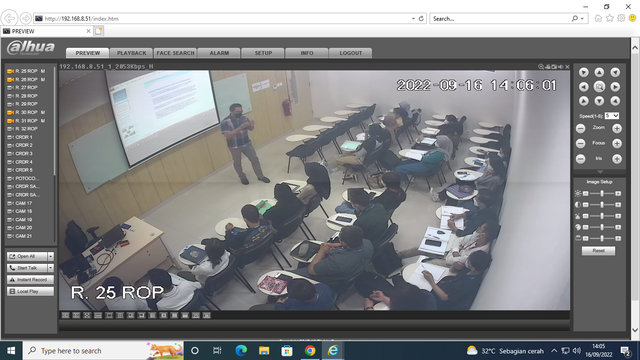
Task: Click the audio speaker icon above the video
Action: [561, 67]
